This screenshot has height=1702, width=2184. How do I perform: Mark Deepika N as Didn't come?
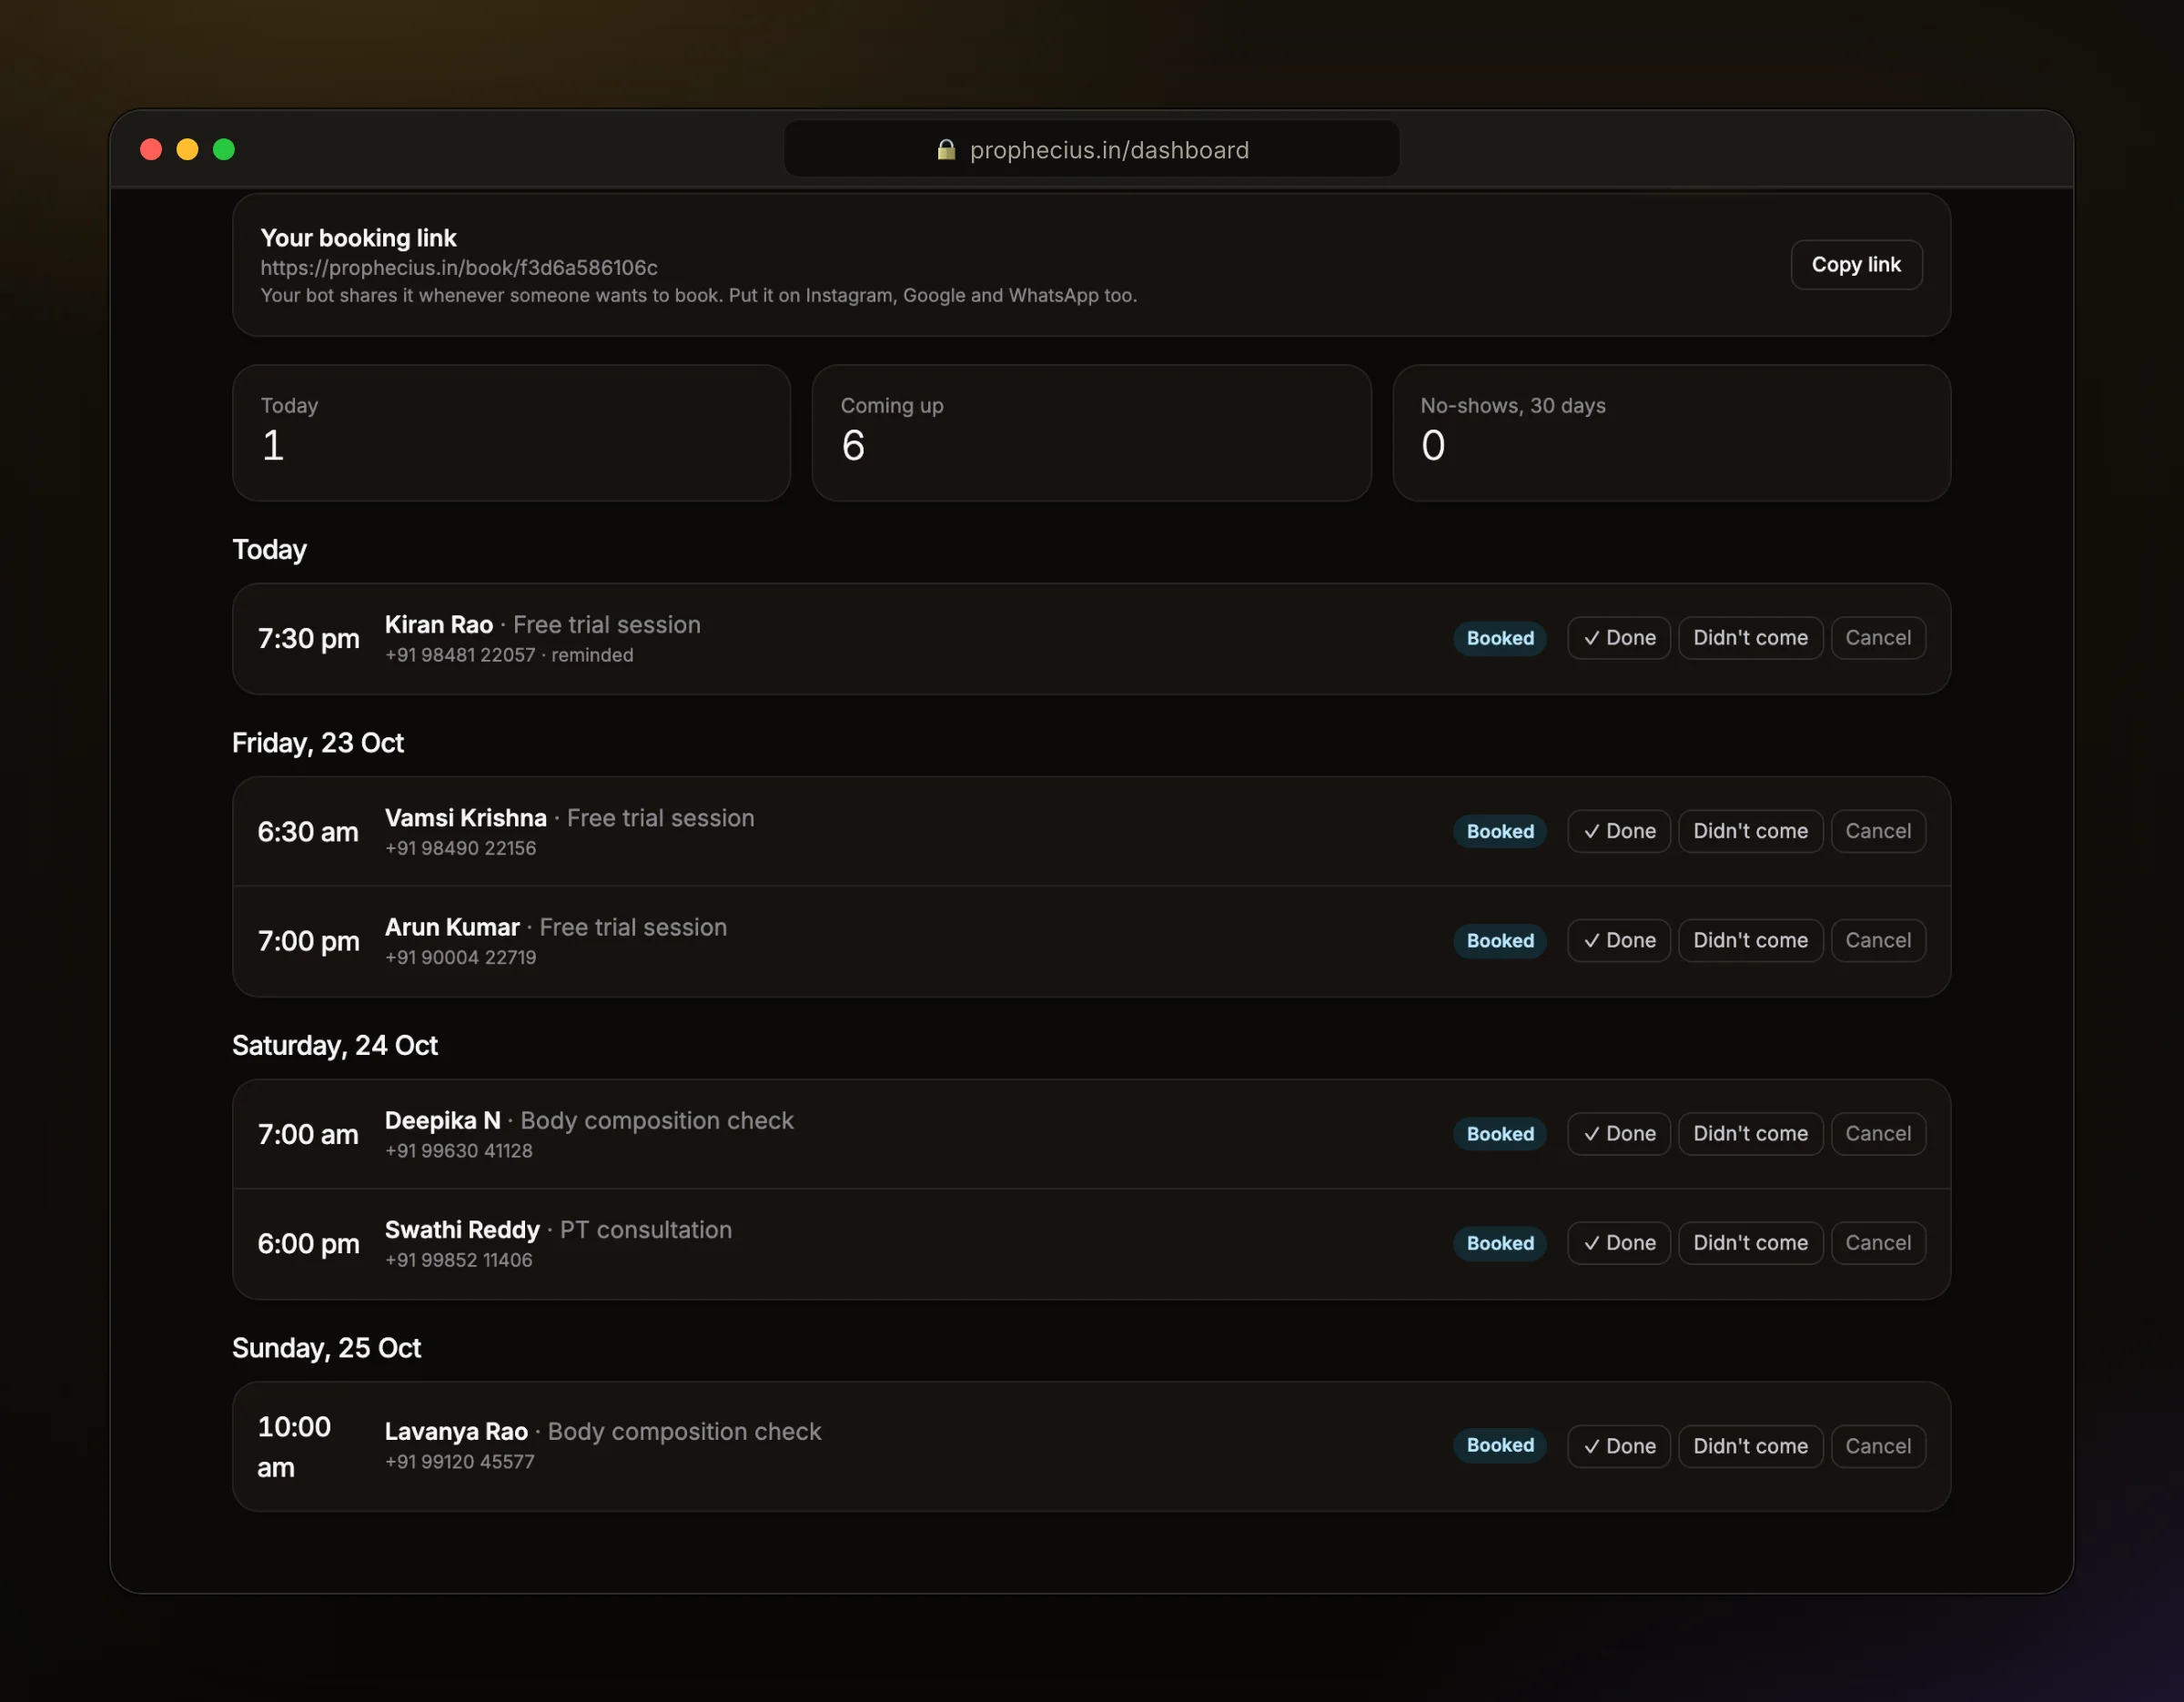pos(1750,1134)
